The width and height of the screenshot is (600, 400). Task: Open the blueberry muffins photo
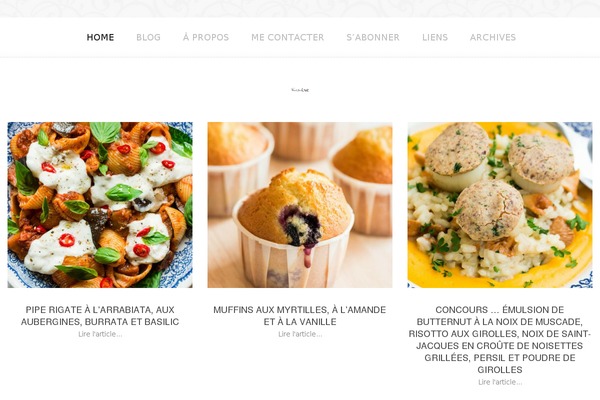point(300,205)
